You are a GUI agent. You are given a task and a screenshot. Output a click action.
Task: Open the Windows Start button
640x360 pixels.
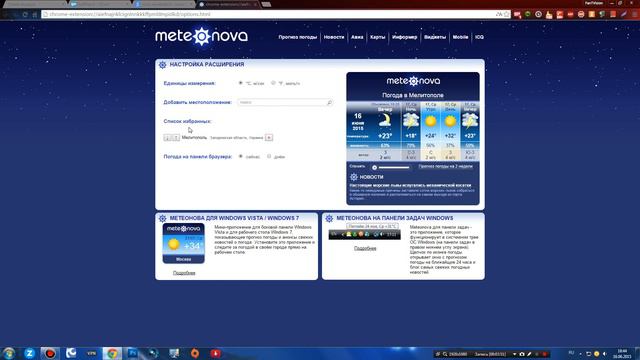9,353
